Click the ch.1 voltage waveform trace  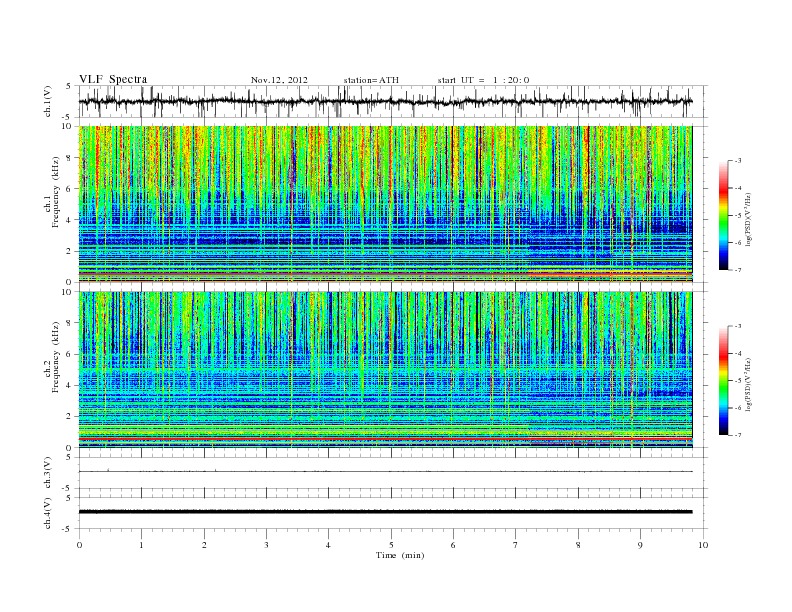[385, 101]
